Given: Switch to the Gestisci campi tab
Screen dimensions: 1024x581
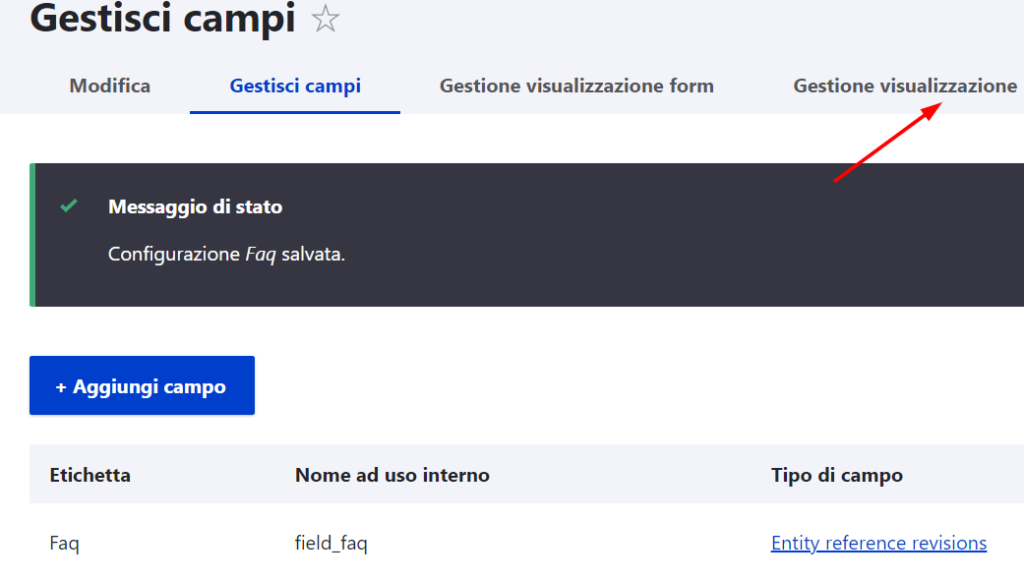Looking at the screenshot, I should point(294,86).
